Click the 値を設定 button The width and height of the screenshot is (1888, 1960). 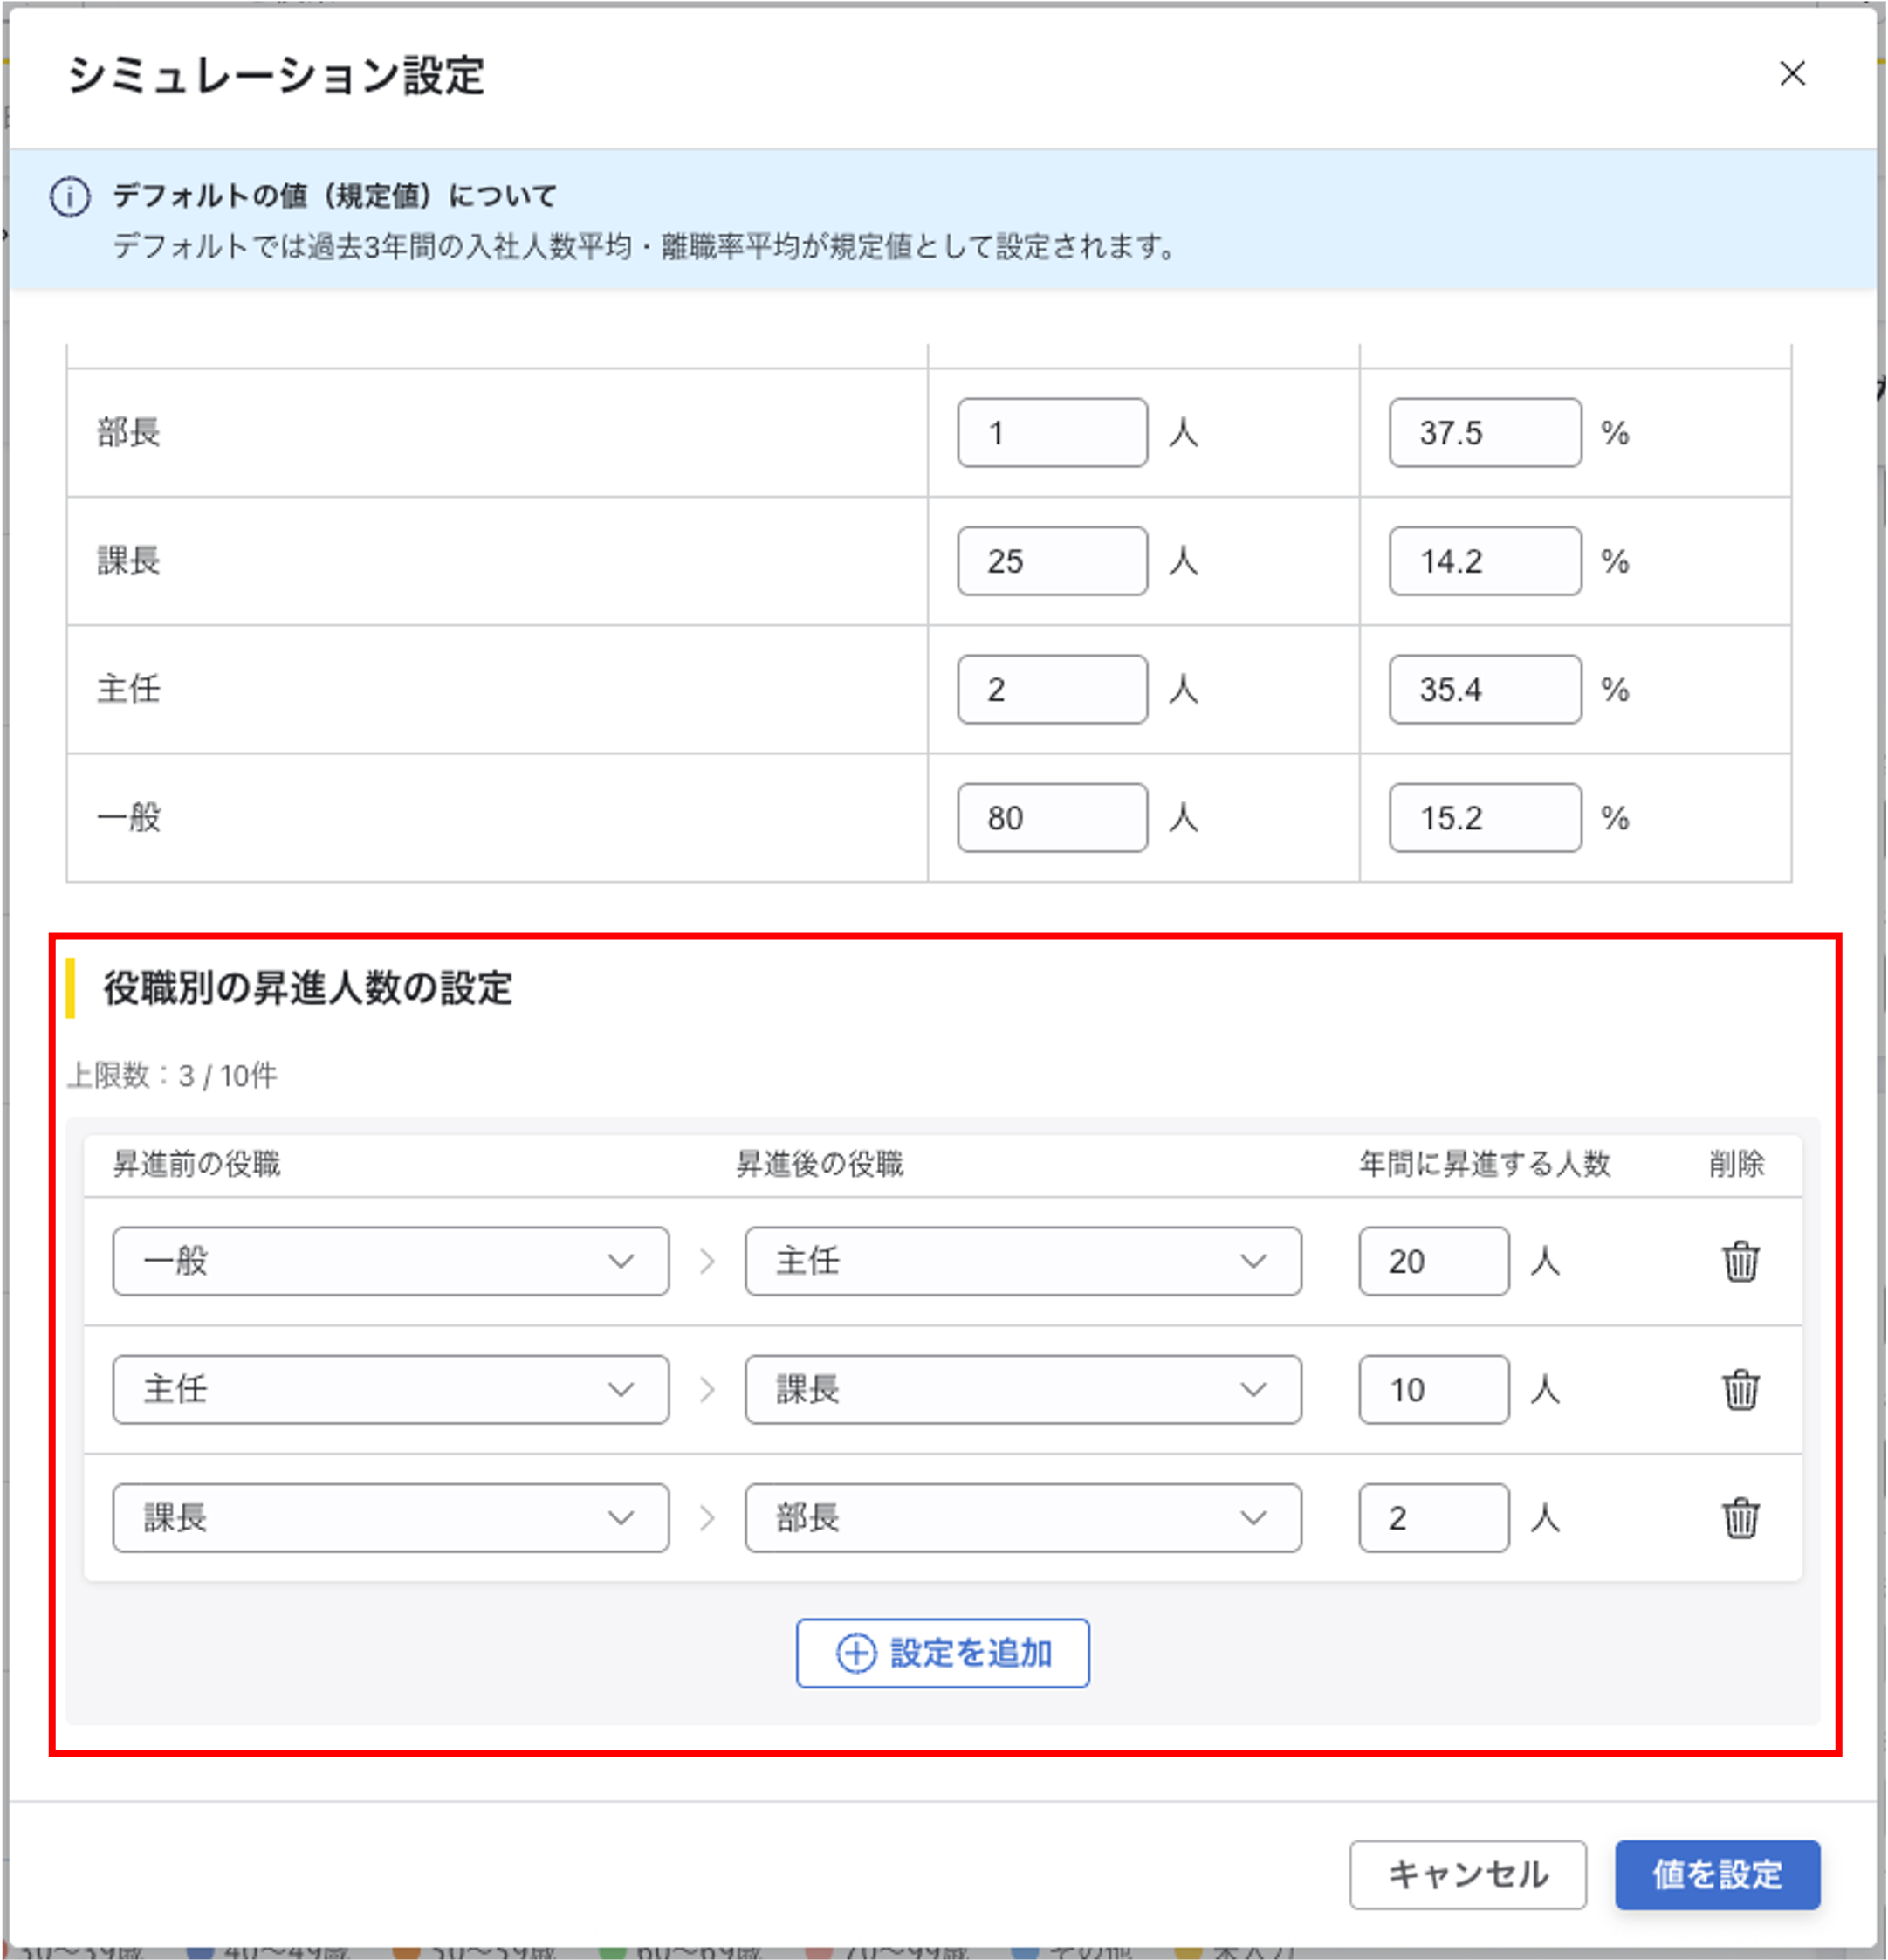tap(1717, 1874)
